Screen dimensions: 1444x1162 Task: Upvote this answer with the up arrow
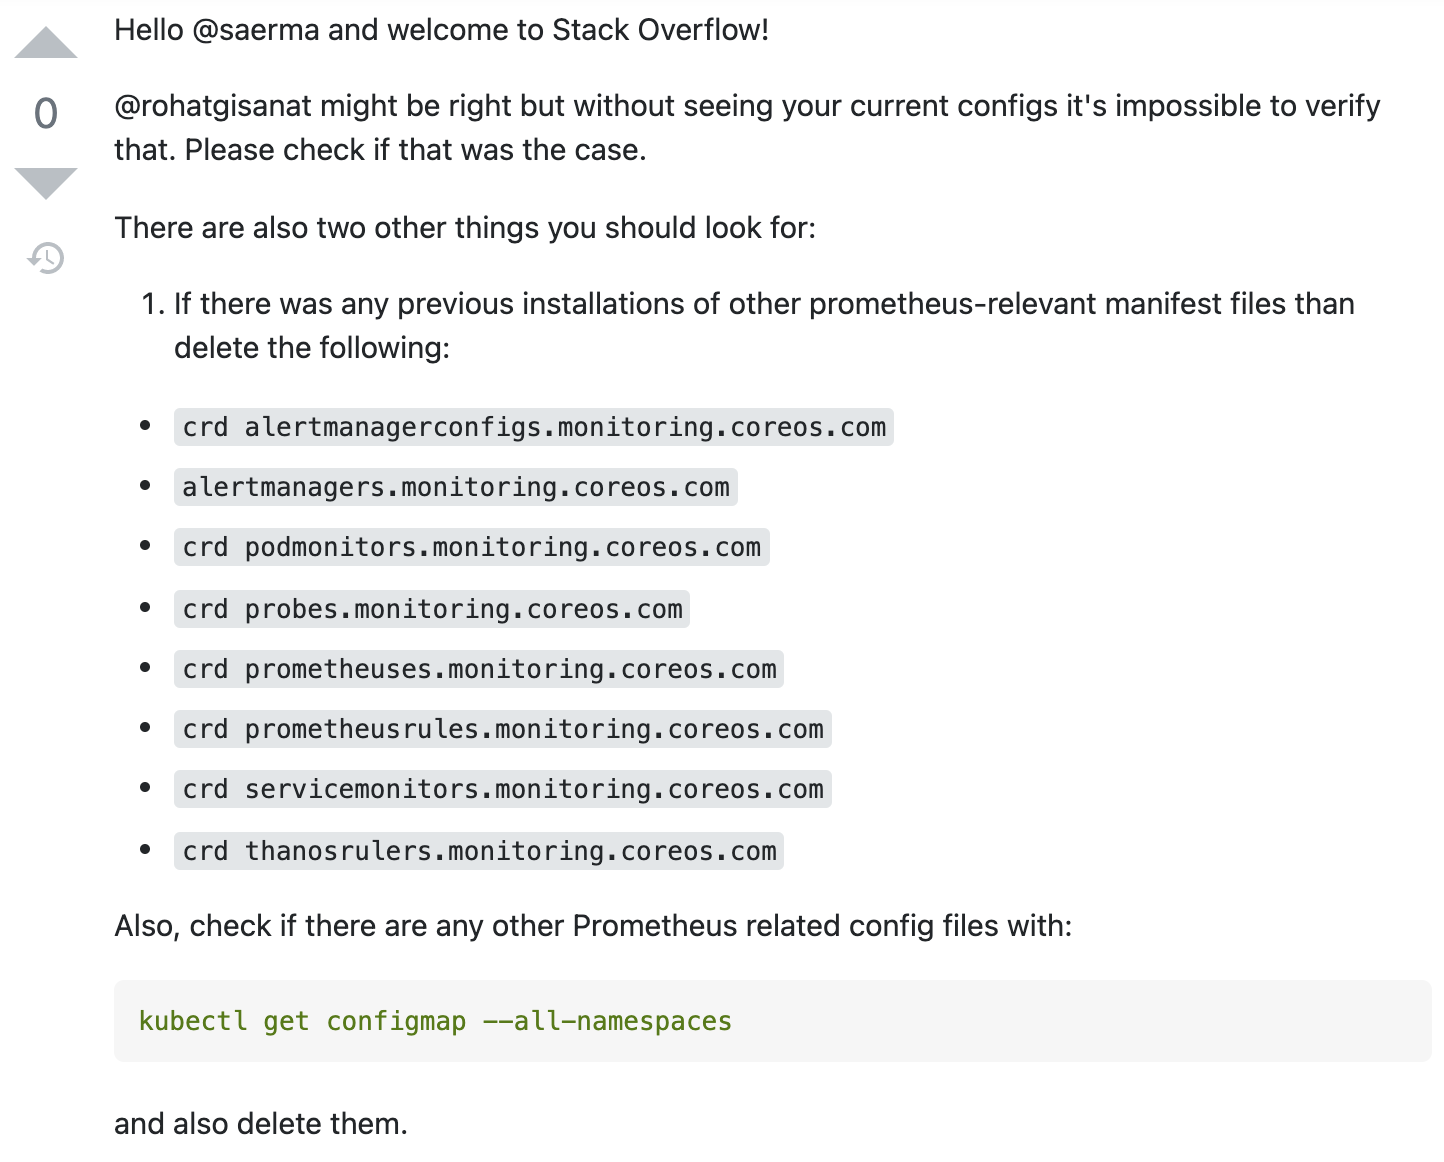[x=46, y=43]
